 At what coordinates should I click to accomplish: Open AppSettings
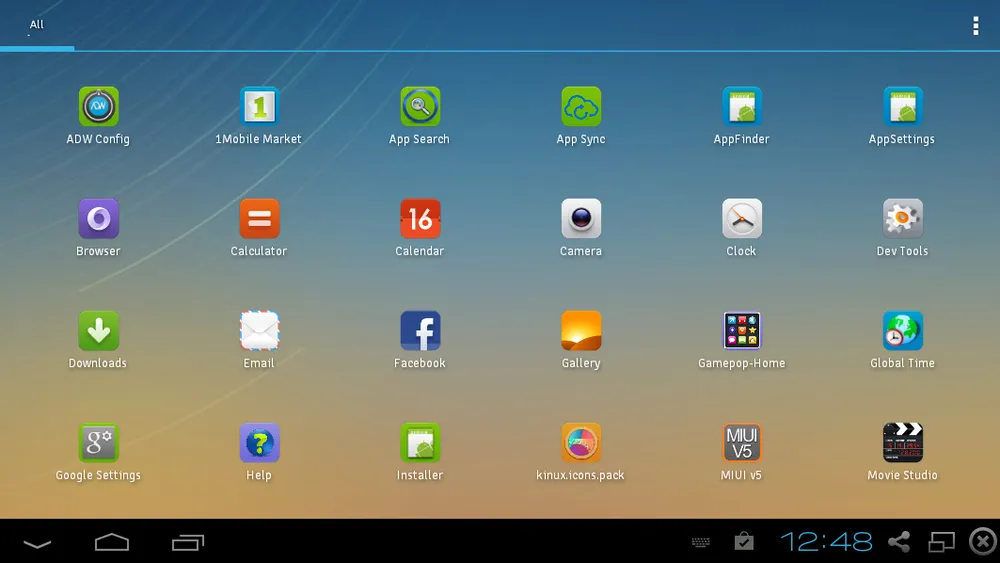[x=902, y=106]
